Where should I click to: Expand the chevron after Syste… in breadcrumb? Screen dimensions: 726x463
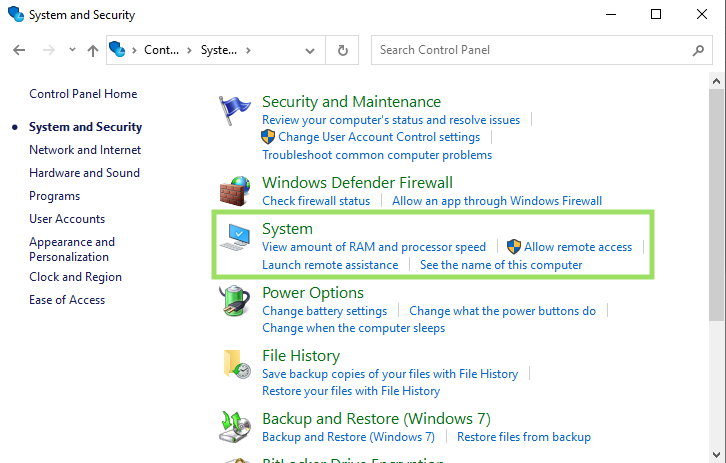[x=248, y=50]
